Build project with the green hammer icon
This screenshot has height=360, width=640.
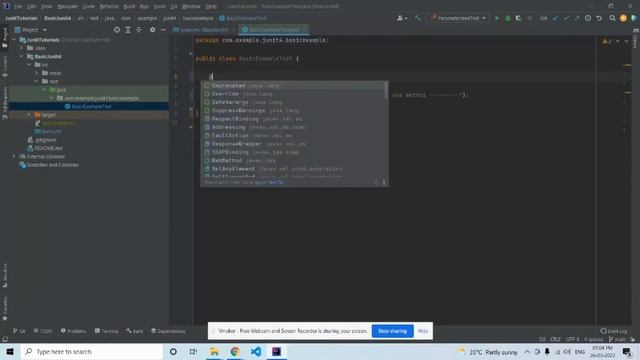click(418, 18)
